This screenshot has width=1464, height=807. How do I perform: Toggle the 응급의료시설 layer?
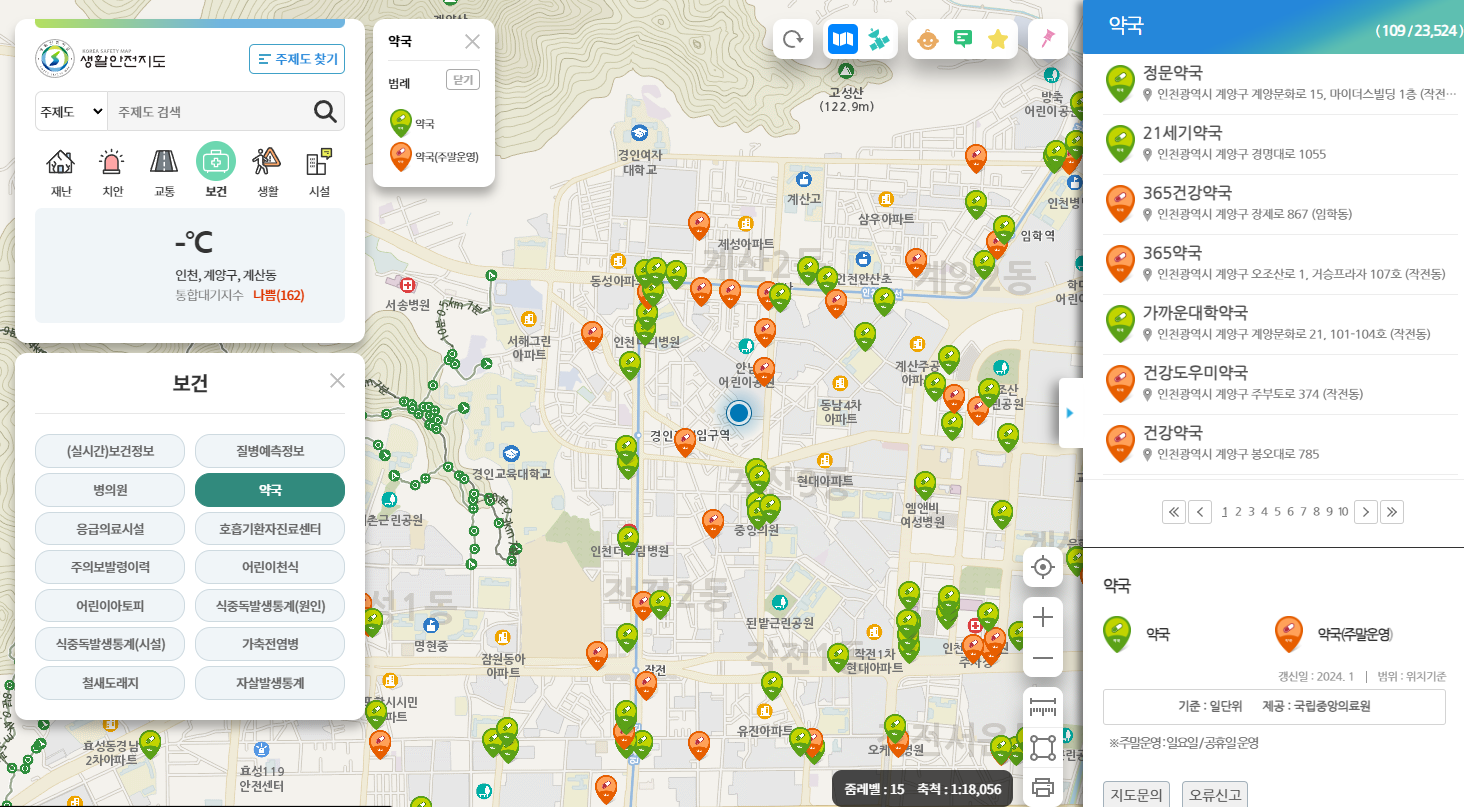tap(110, 528)
